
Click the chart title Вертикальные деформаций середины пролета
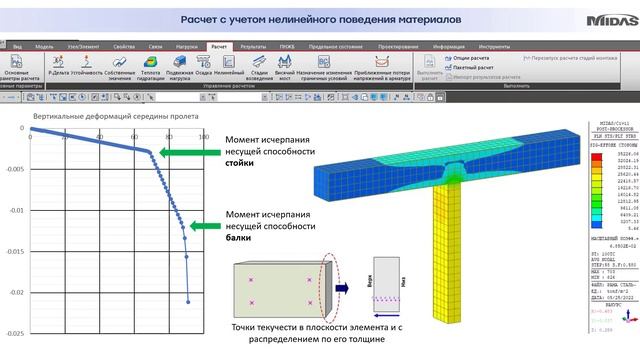tap(116, 116)
